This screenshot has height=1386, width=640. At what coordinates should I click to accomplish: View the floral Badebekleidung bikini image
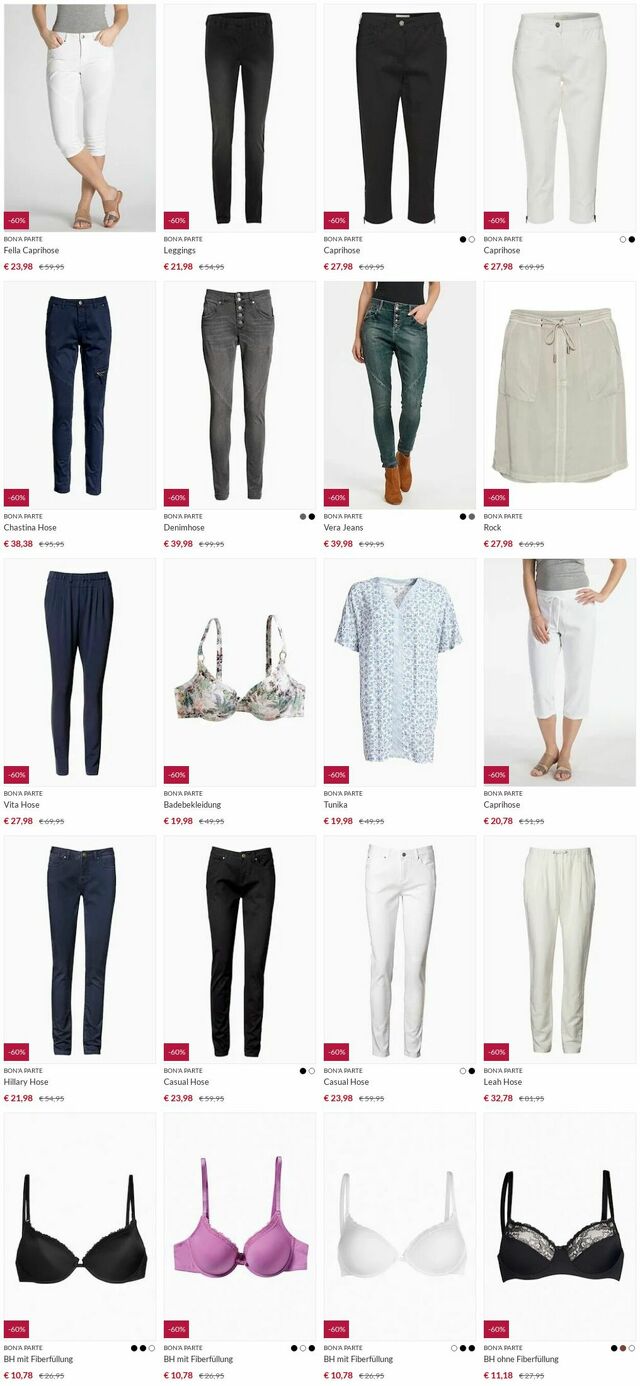pos(240,672)
